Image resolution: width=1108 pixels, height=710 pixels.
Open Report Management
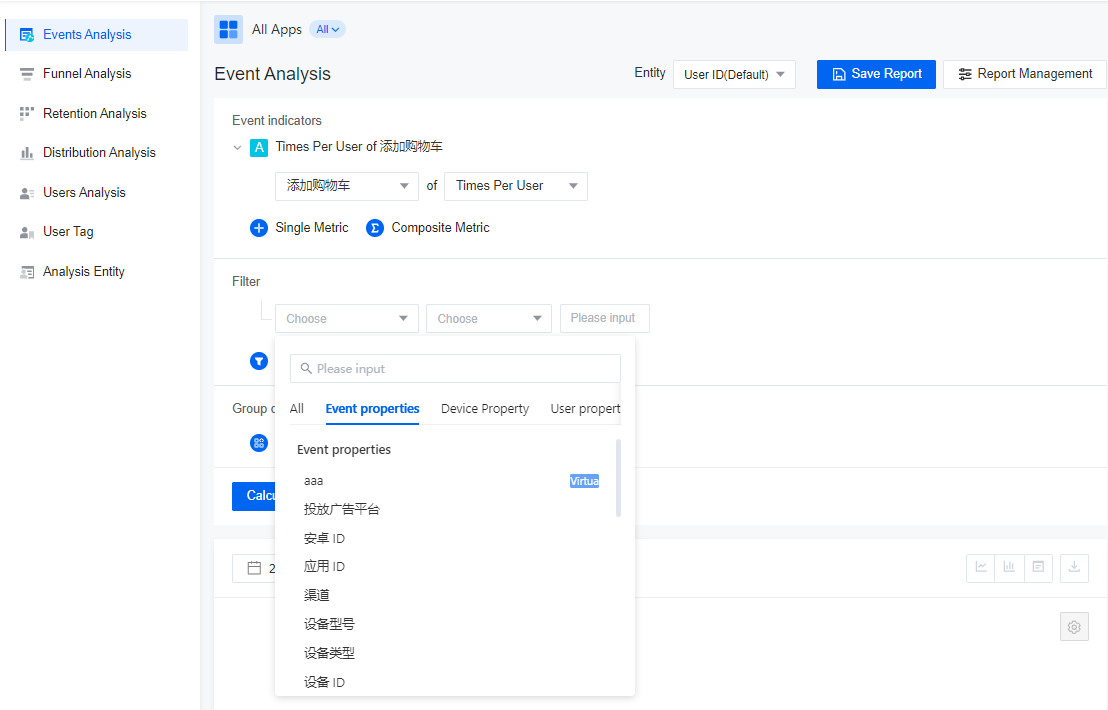tap(1024, 74)
